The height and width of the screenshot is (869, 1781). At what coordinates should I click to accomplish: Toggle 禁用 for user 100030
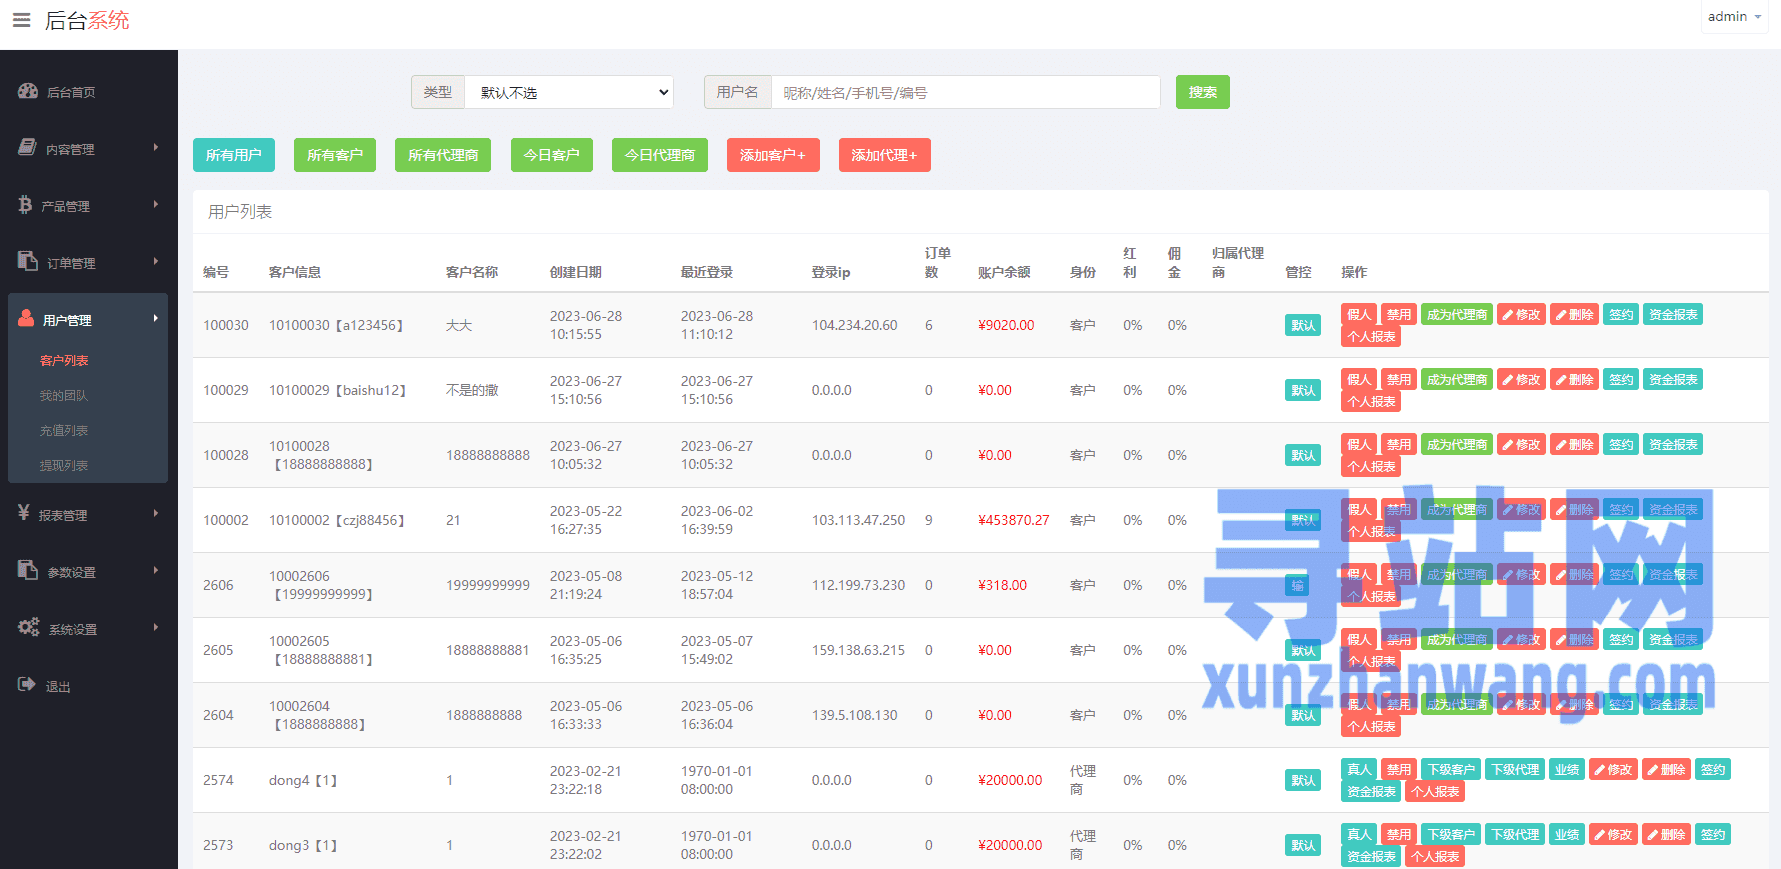click(x=1399, y=315)
